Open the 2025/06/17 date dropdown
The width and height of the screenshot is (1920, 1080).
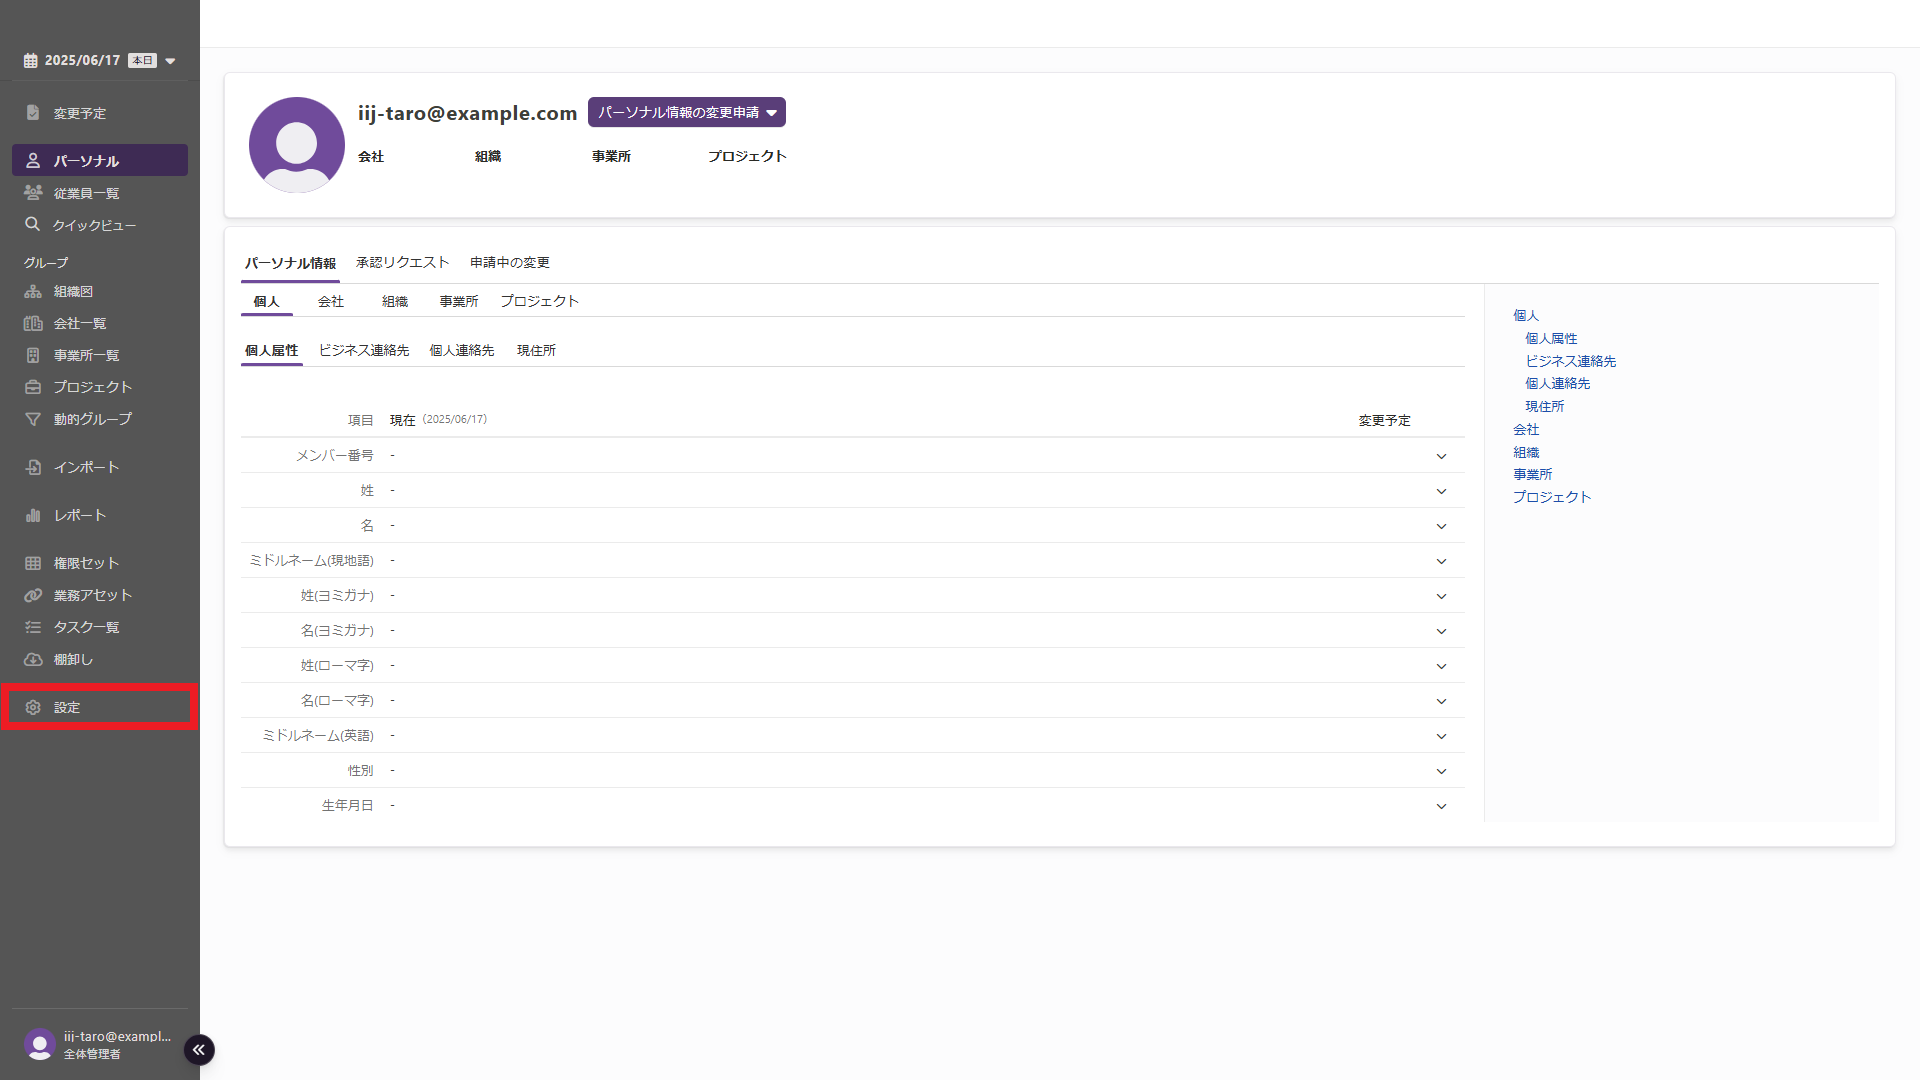click(x=170, y=61)
